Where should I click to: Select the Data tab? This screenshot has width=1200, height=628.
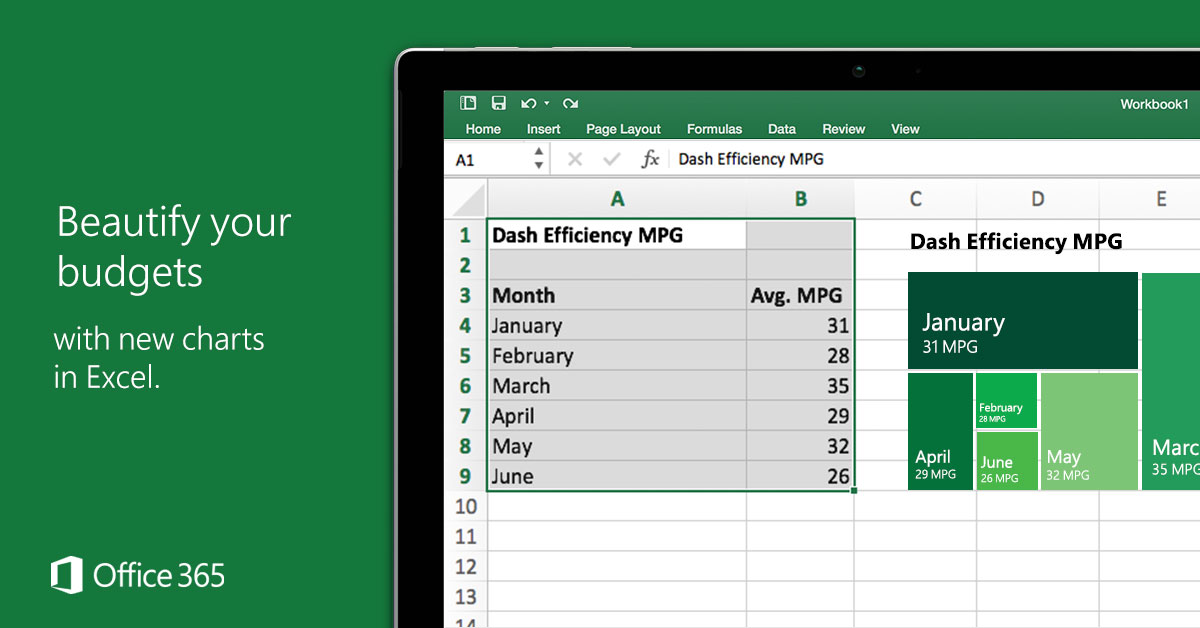point(782,129)
